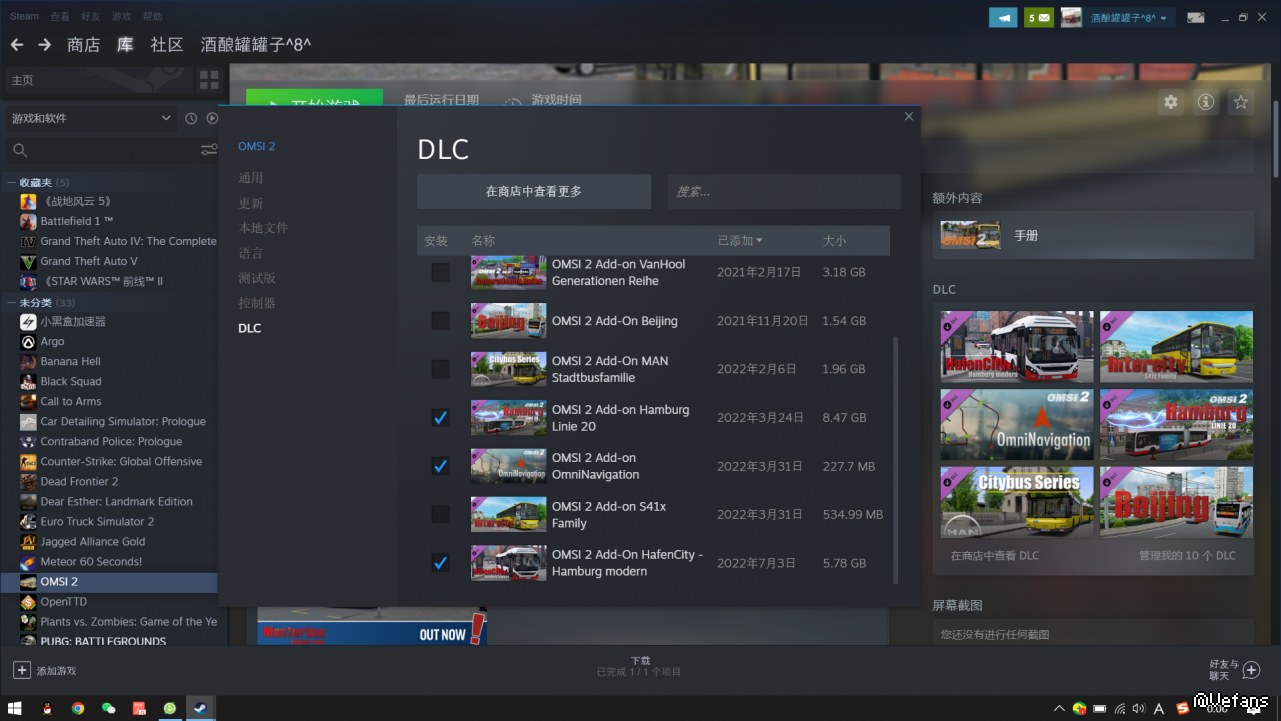The width and height of the screenshot is (1281, 721).
Task: Go forward with the right arrow
Action: [x=44, y=45]
